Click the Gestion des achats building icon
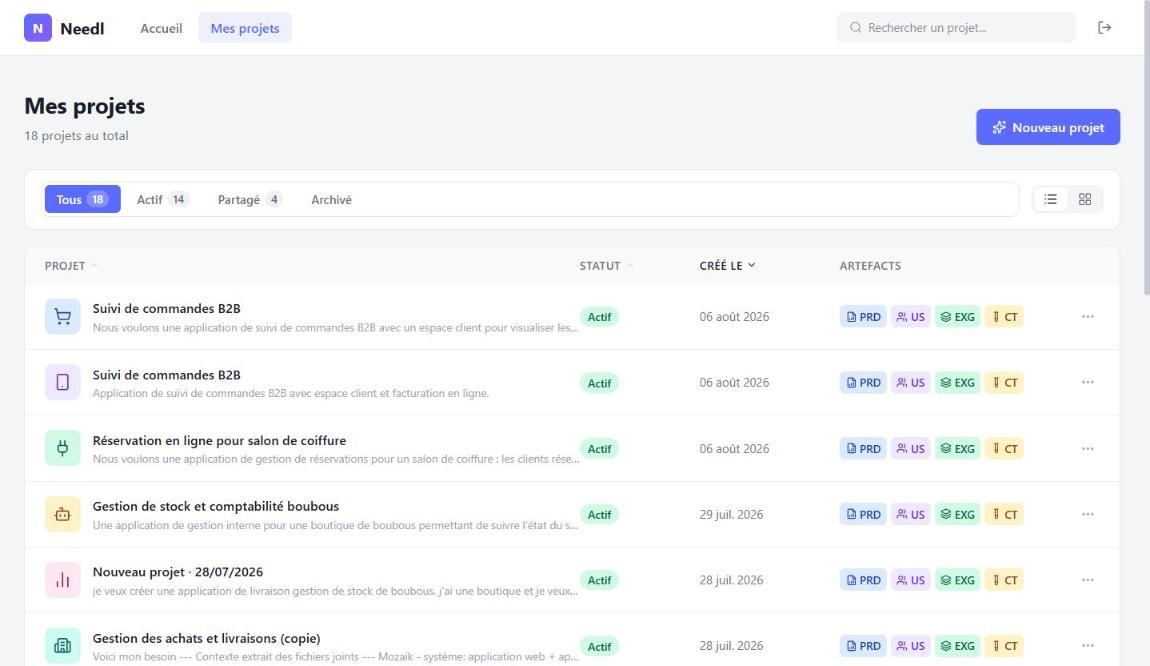The image size is (1150, 666). point(62,645)
